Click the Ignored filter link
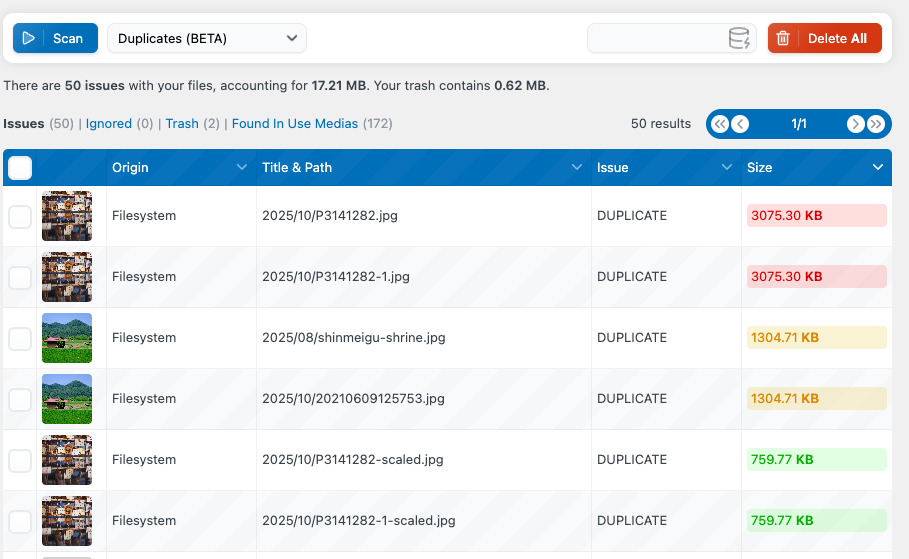 pyautogui.click(x=109, y=124)
